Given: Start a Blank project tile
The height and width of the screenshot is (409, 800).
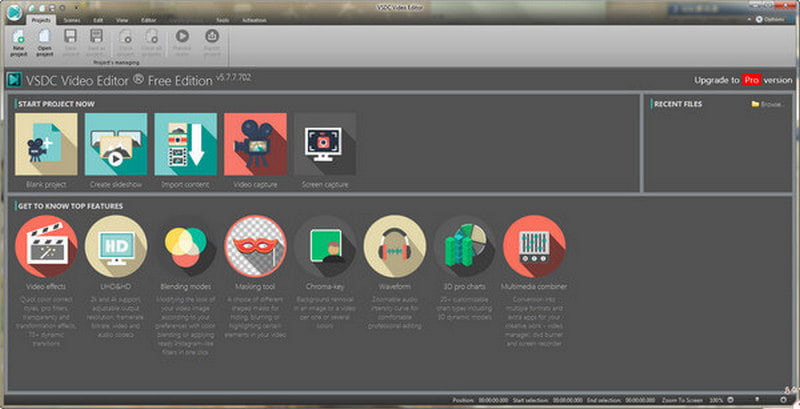Looking at the screenshot, I should point(46,144).
